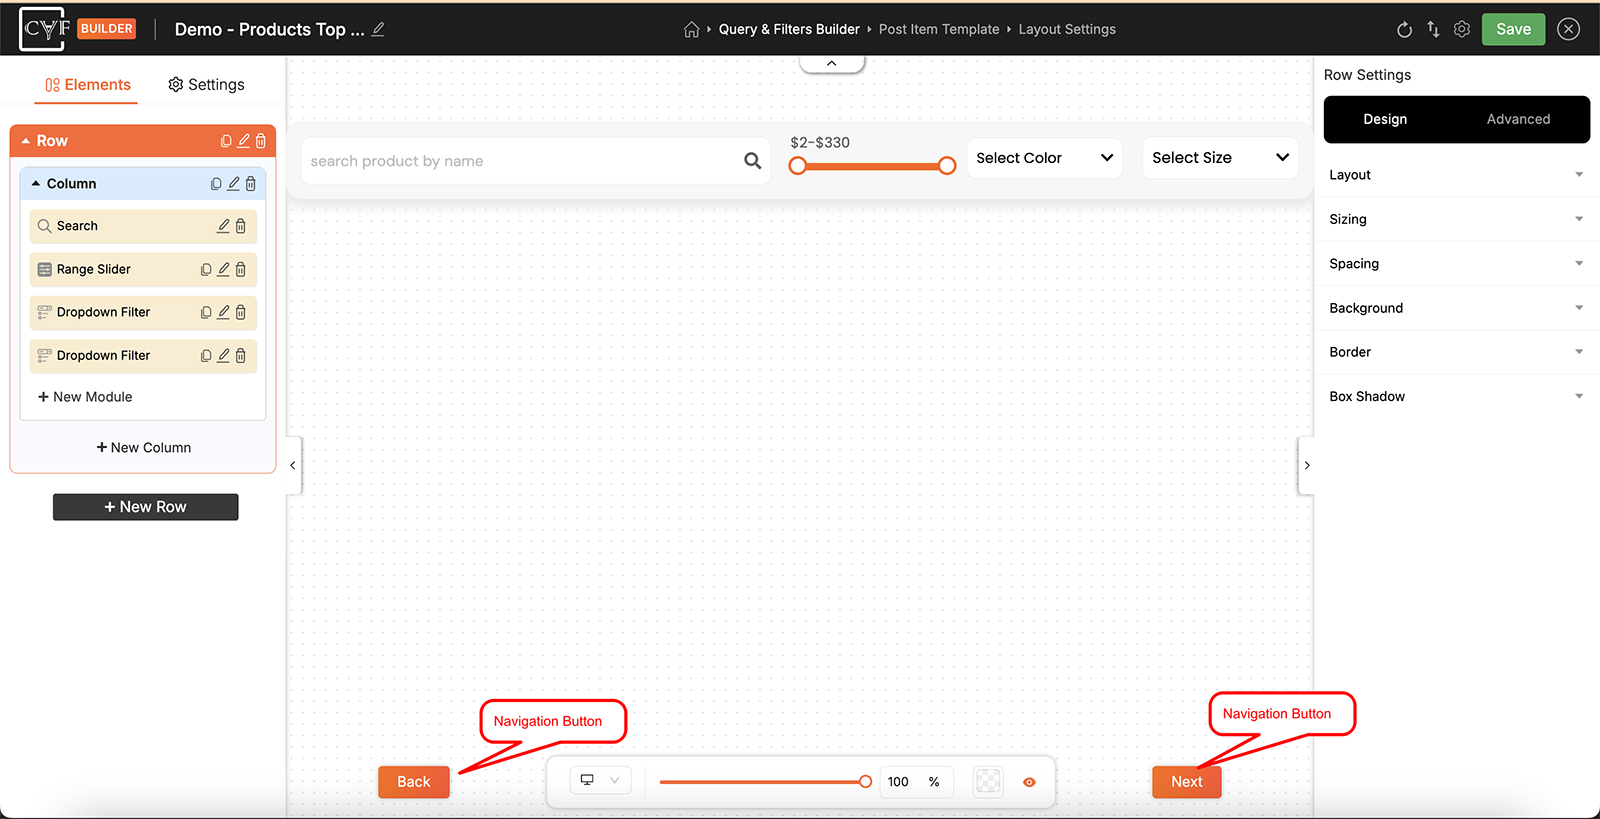Screen dimensions: 1600x819
Task: Open the gear settings icon in top bar
Action: pos(1462,30)
